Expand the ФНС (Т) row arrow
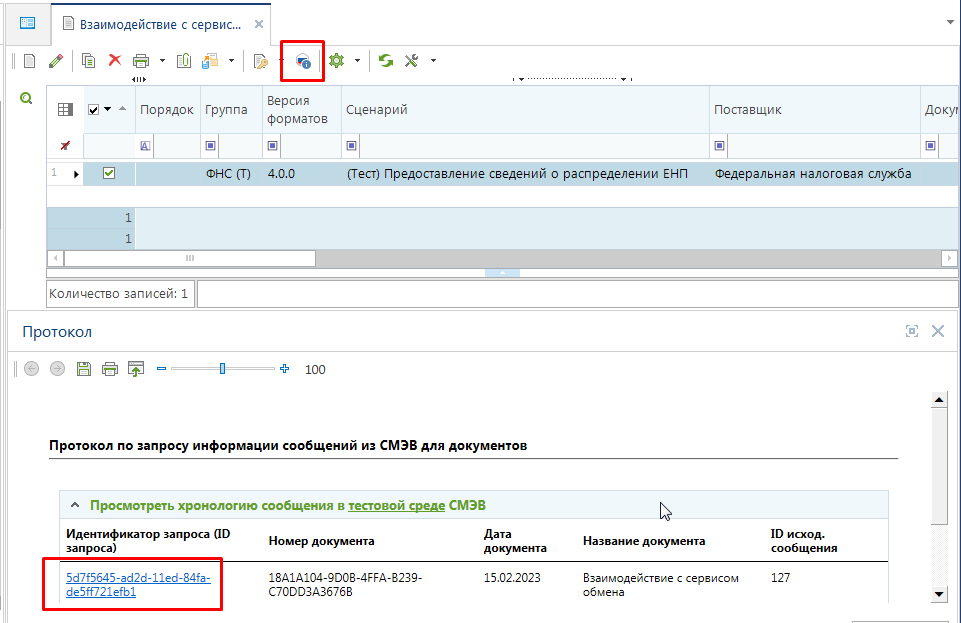The image size is (961, 623). click(x=76, y=175)
